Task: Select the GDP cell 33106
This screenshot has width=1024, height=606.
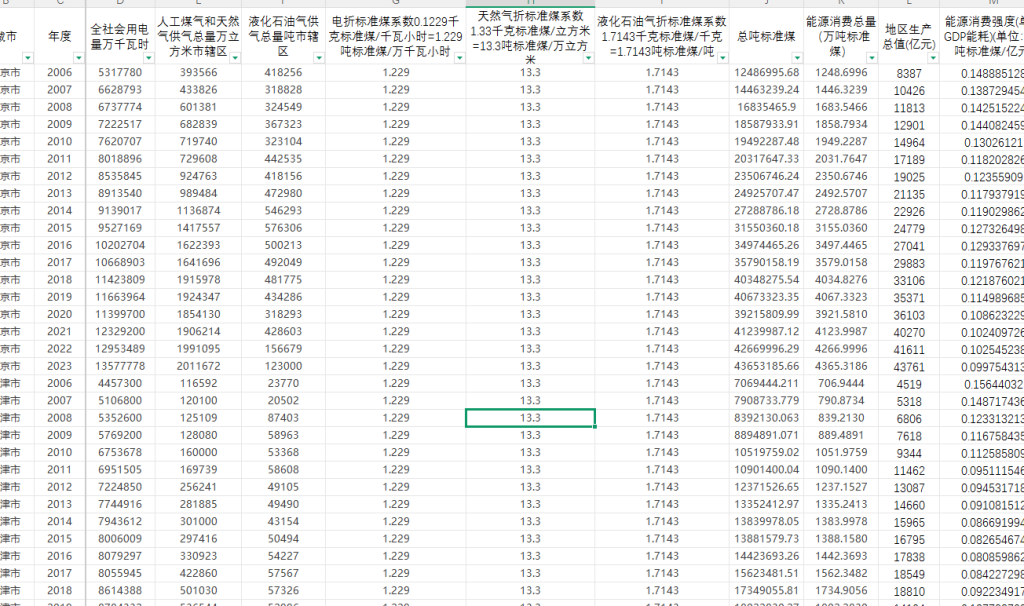Action: coord(908,281)
